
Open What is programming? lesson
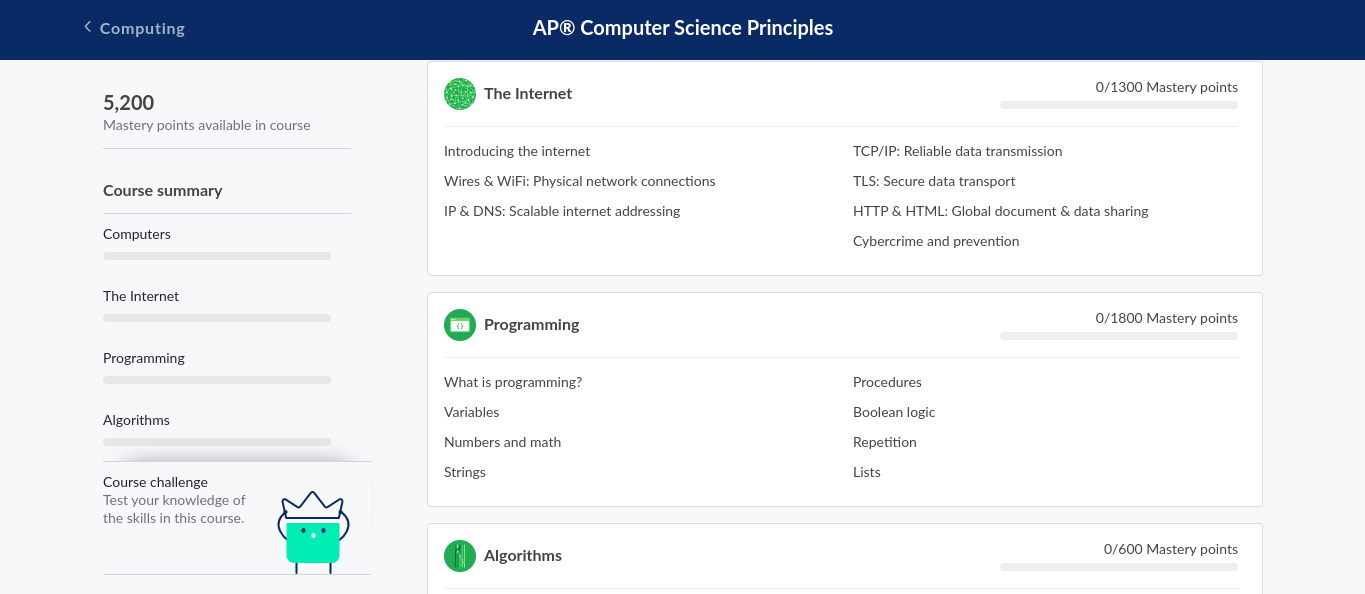coord(513,383)
